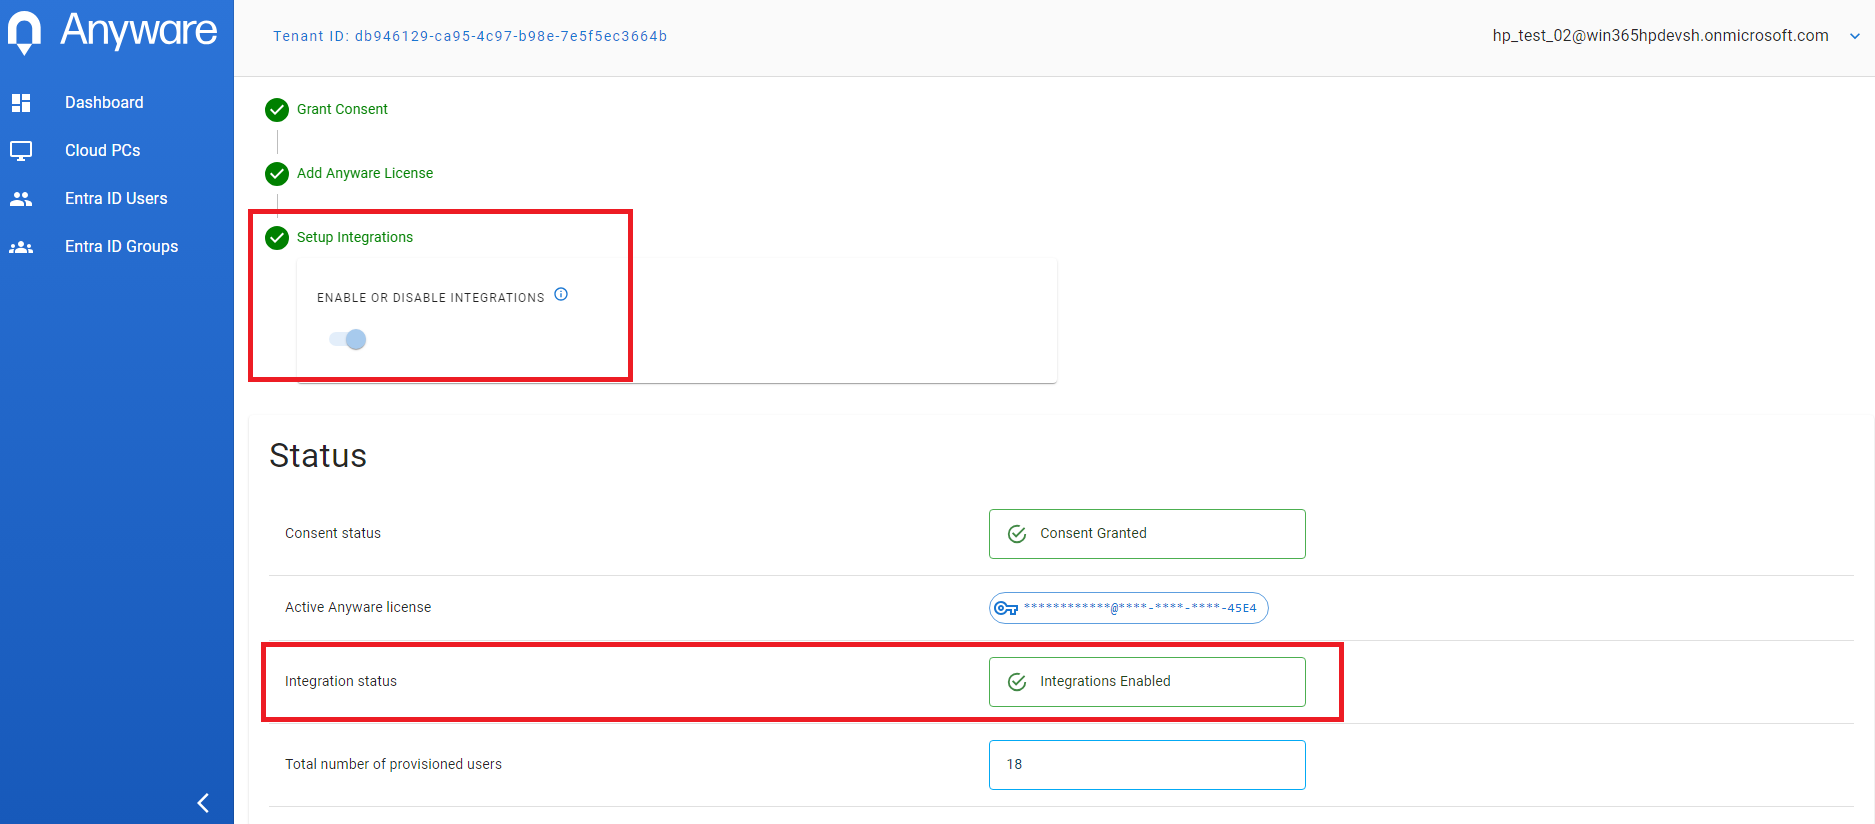Open Entra ID Groups section

pyautogui.click(x=121, y=246)
